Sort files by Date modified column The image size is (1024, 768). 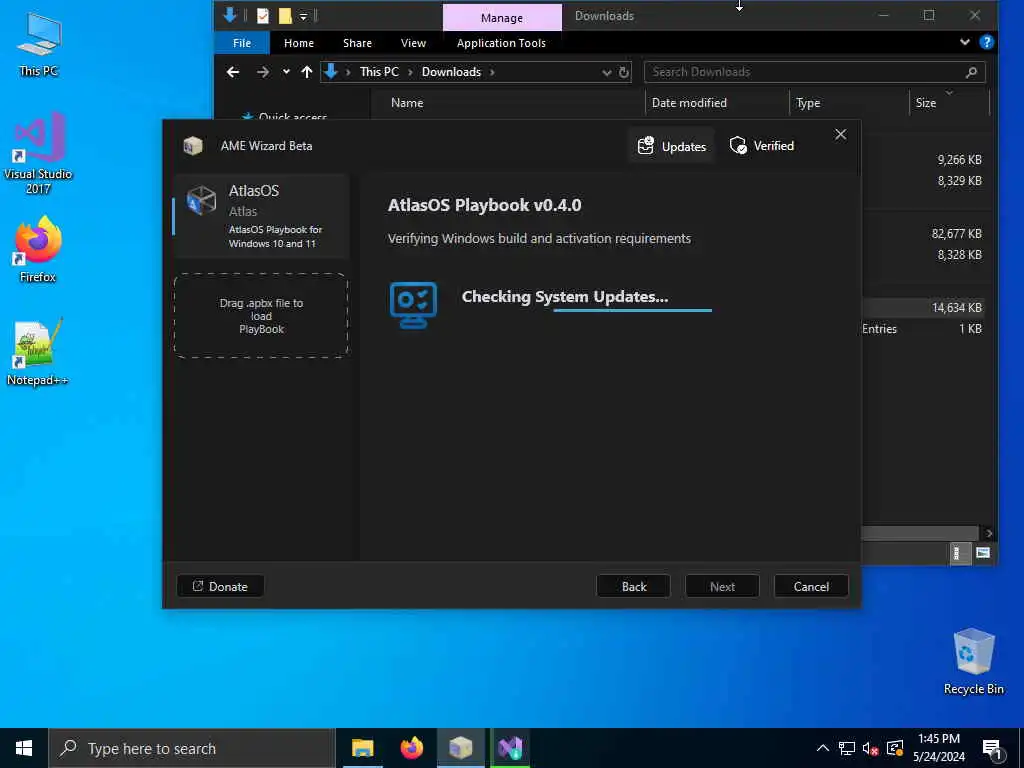pyautogui.click(x=689, y=103)
